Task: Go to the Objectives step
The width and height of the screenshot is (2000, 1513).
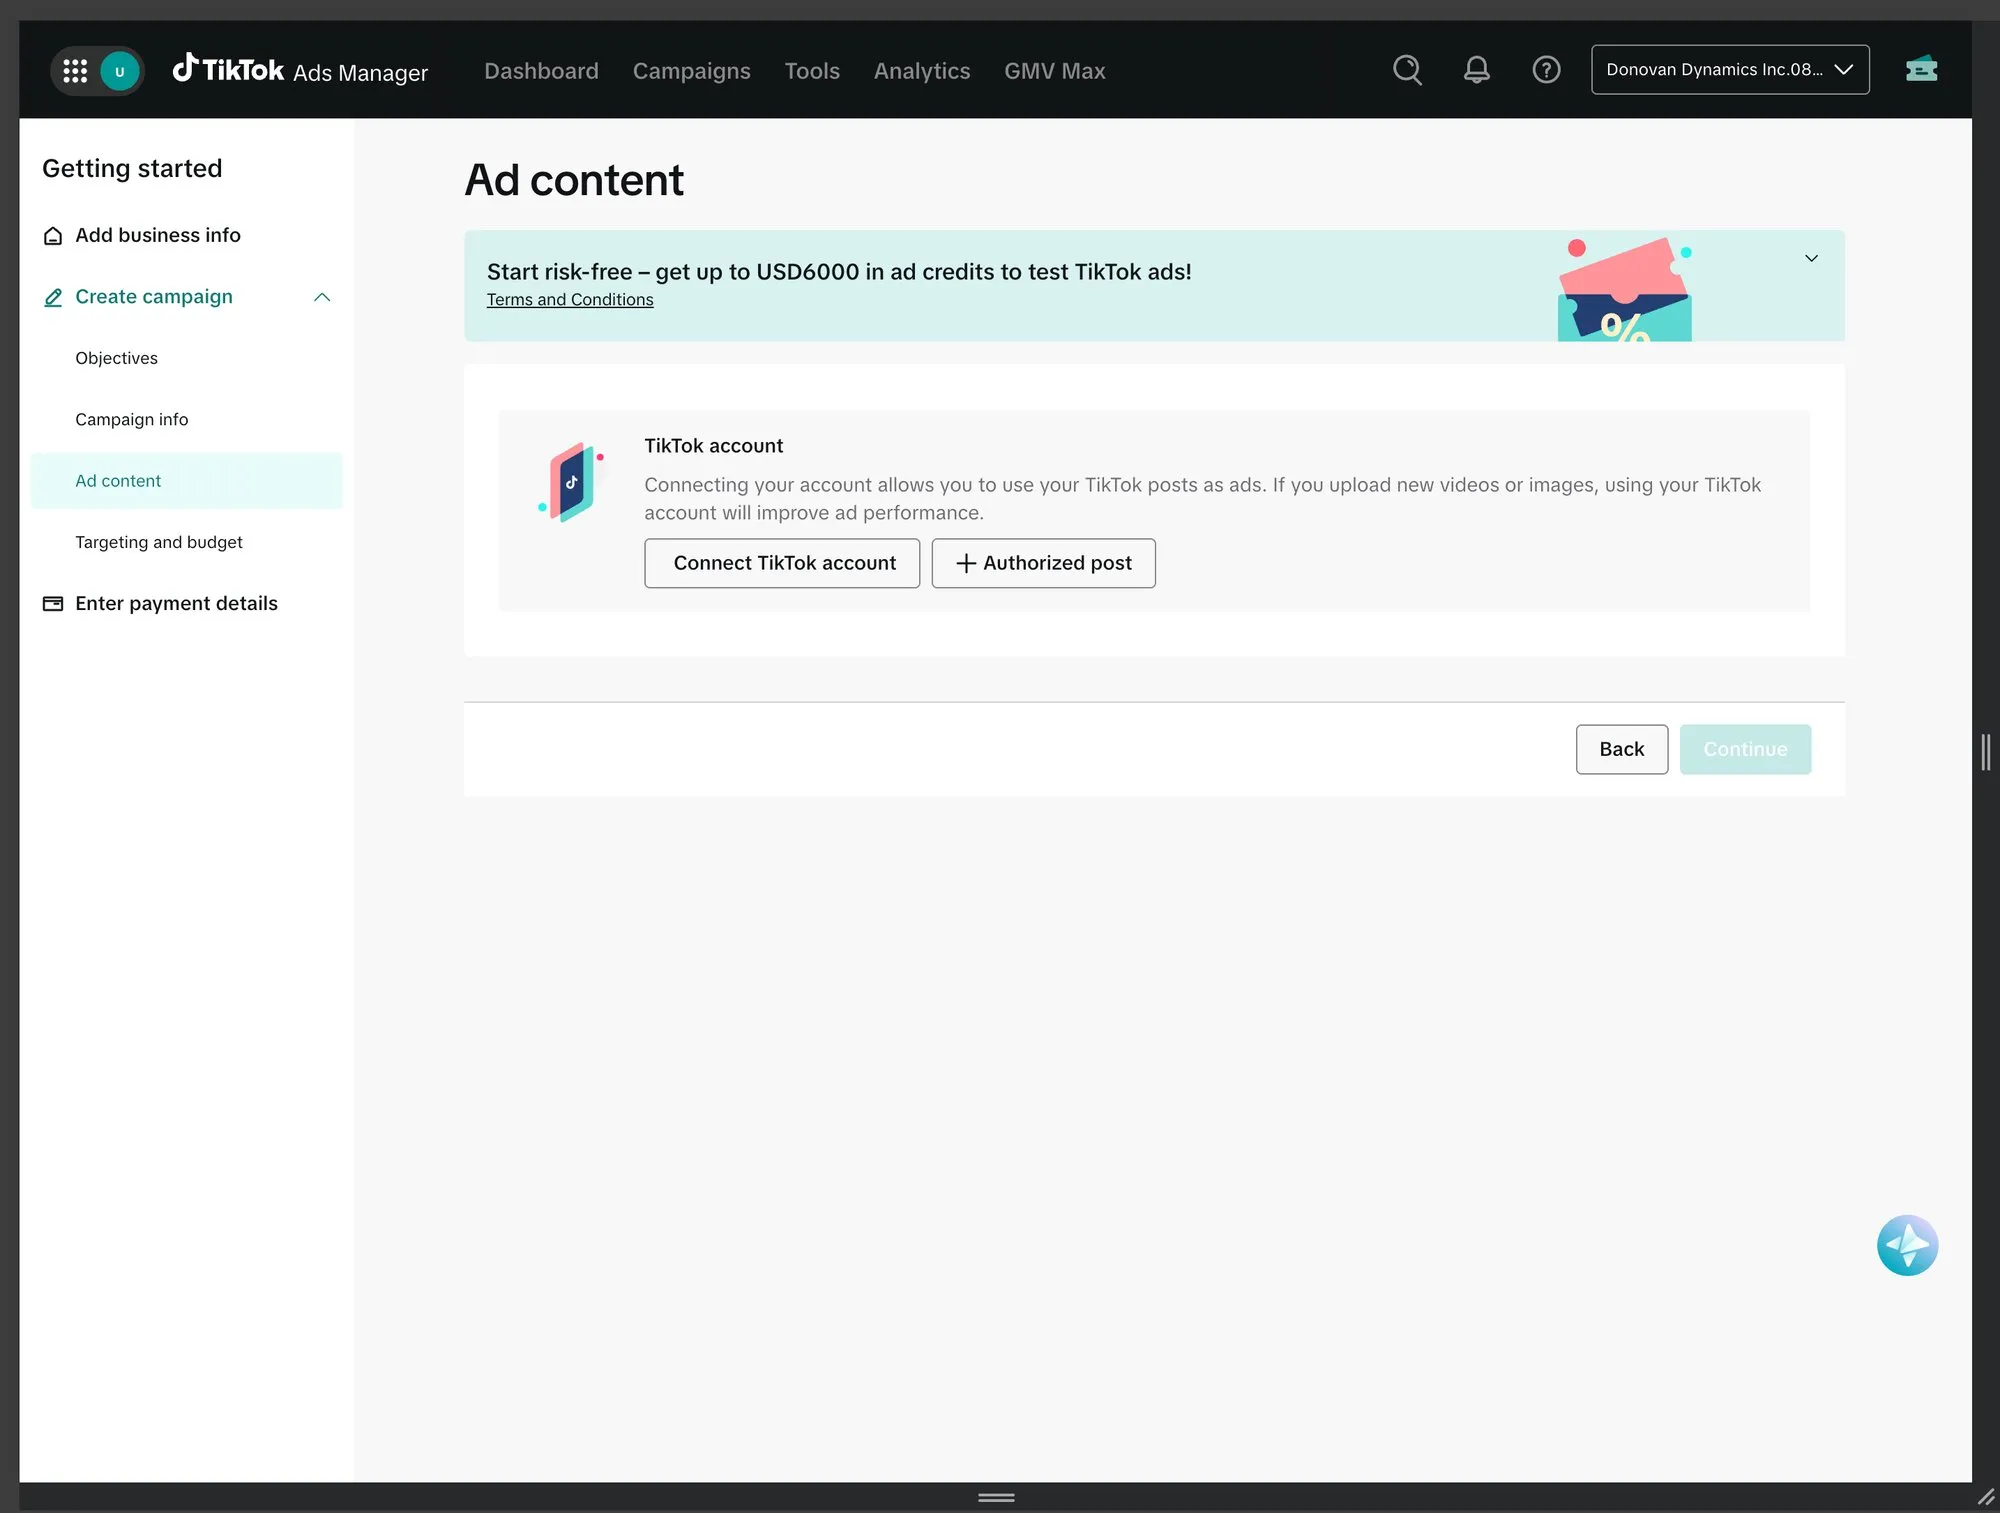Action: point(116,358)
